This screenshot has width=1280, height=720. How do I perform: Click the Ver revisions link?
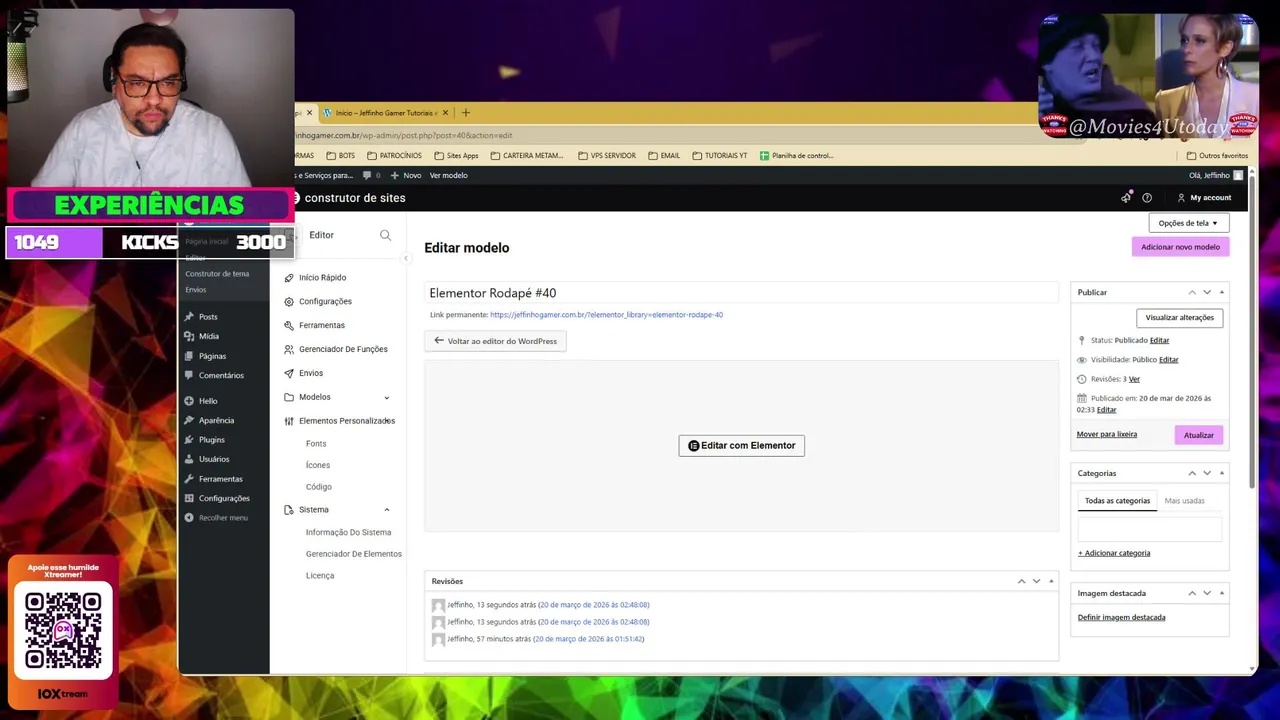1134,380
